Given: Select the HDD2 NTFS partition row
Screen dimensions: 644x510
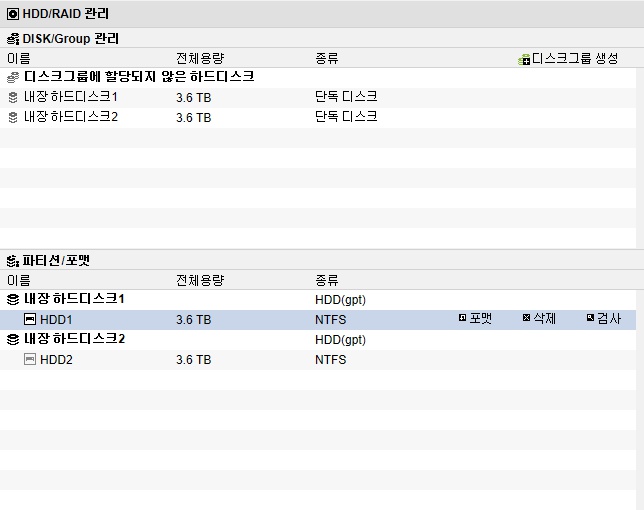Looking at the screenshot, I should click(318, 360).
